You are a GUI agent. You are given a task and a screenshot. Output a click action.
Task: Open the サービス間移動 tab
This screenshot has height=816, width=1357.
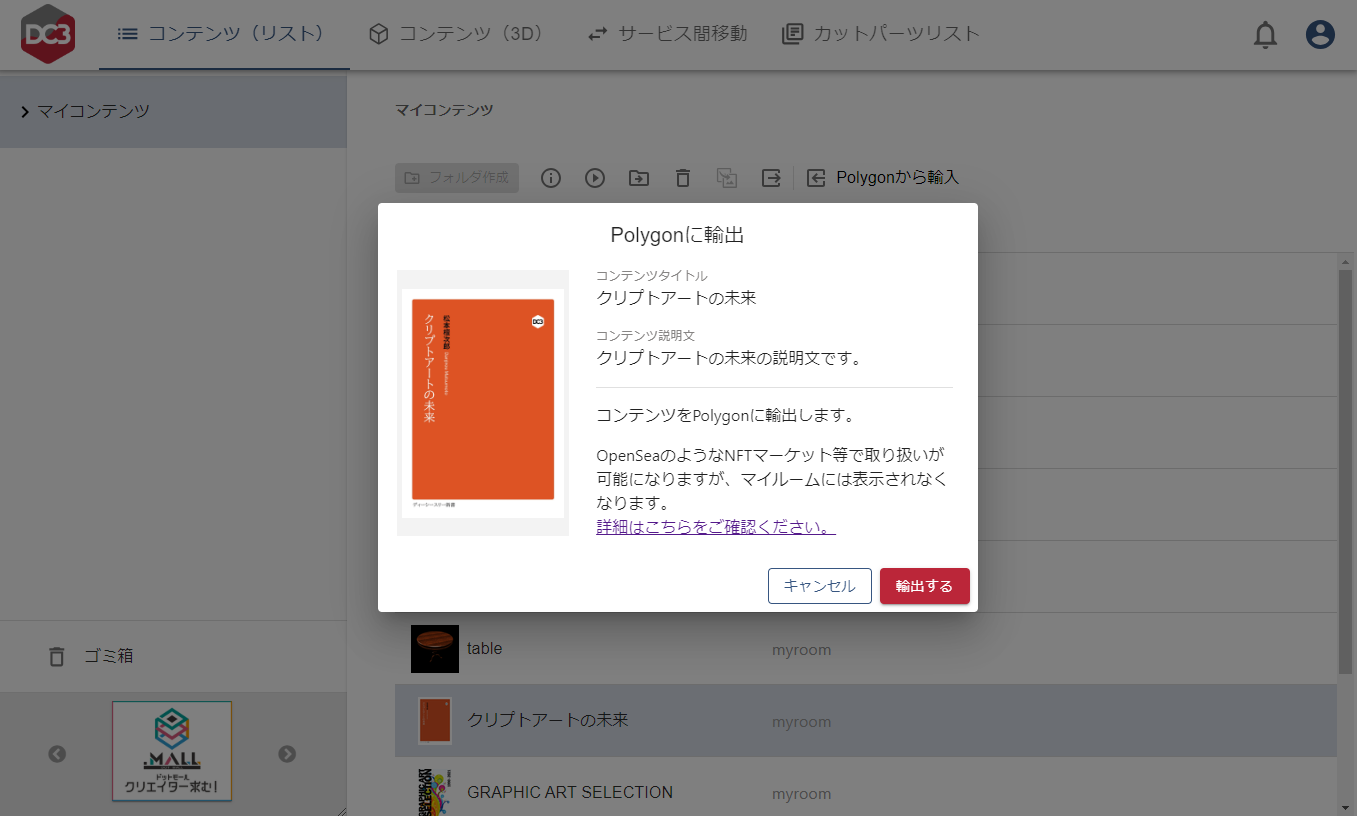click(x=667, y=35)
